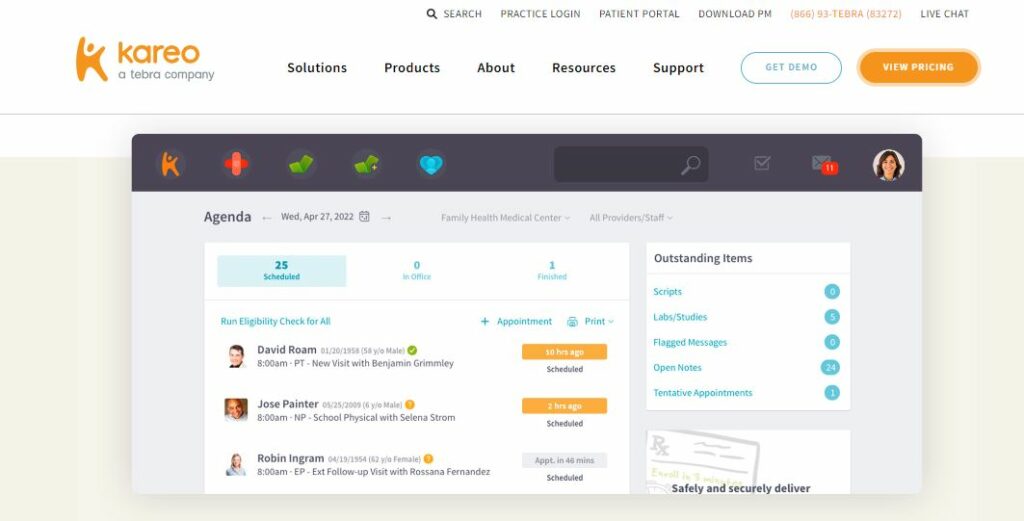Click the user profile avatar
Viewport: 1024px width, 521px height.
pyautogui.click(x=888, y=165)
